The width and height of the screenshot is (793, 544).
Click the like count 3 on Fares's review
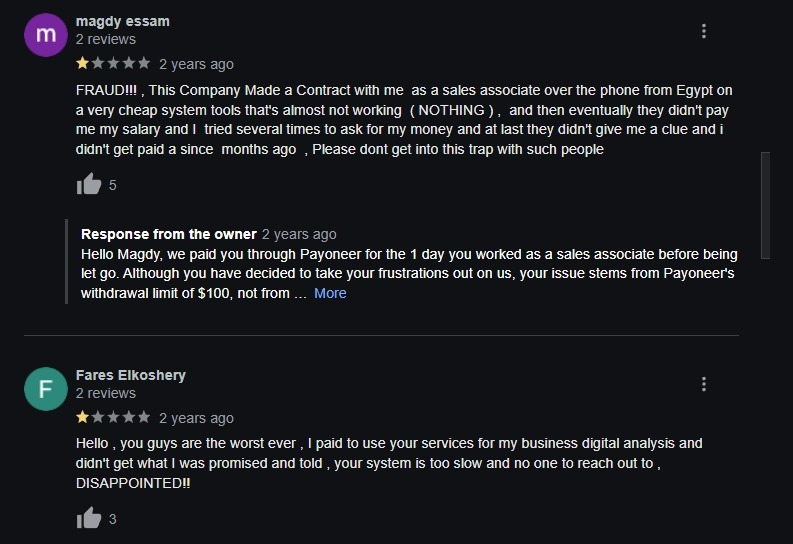click(x=113, y=519)
